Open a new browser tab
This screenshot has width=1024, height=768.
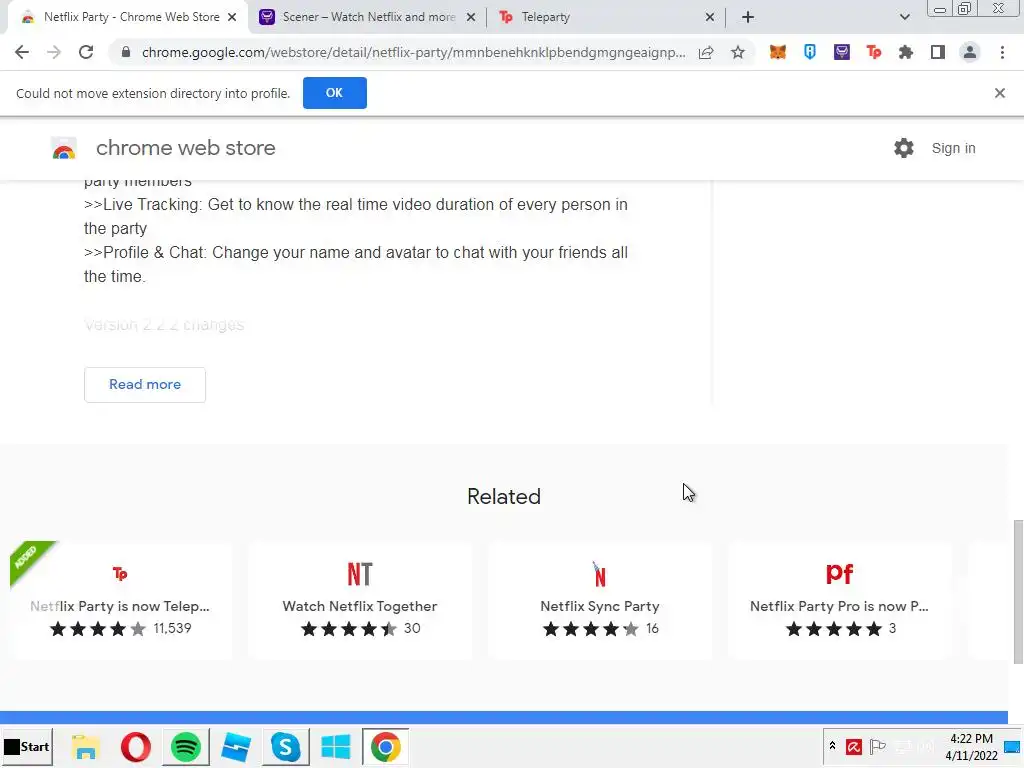pos(748,17)
